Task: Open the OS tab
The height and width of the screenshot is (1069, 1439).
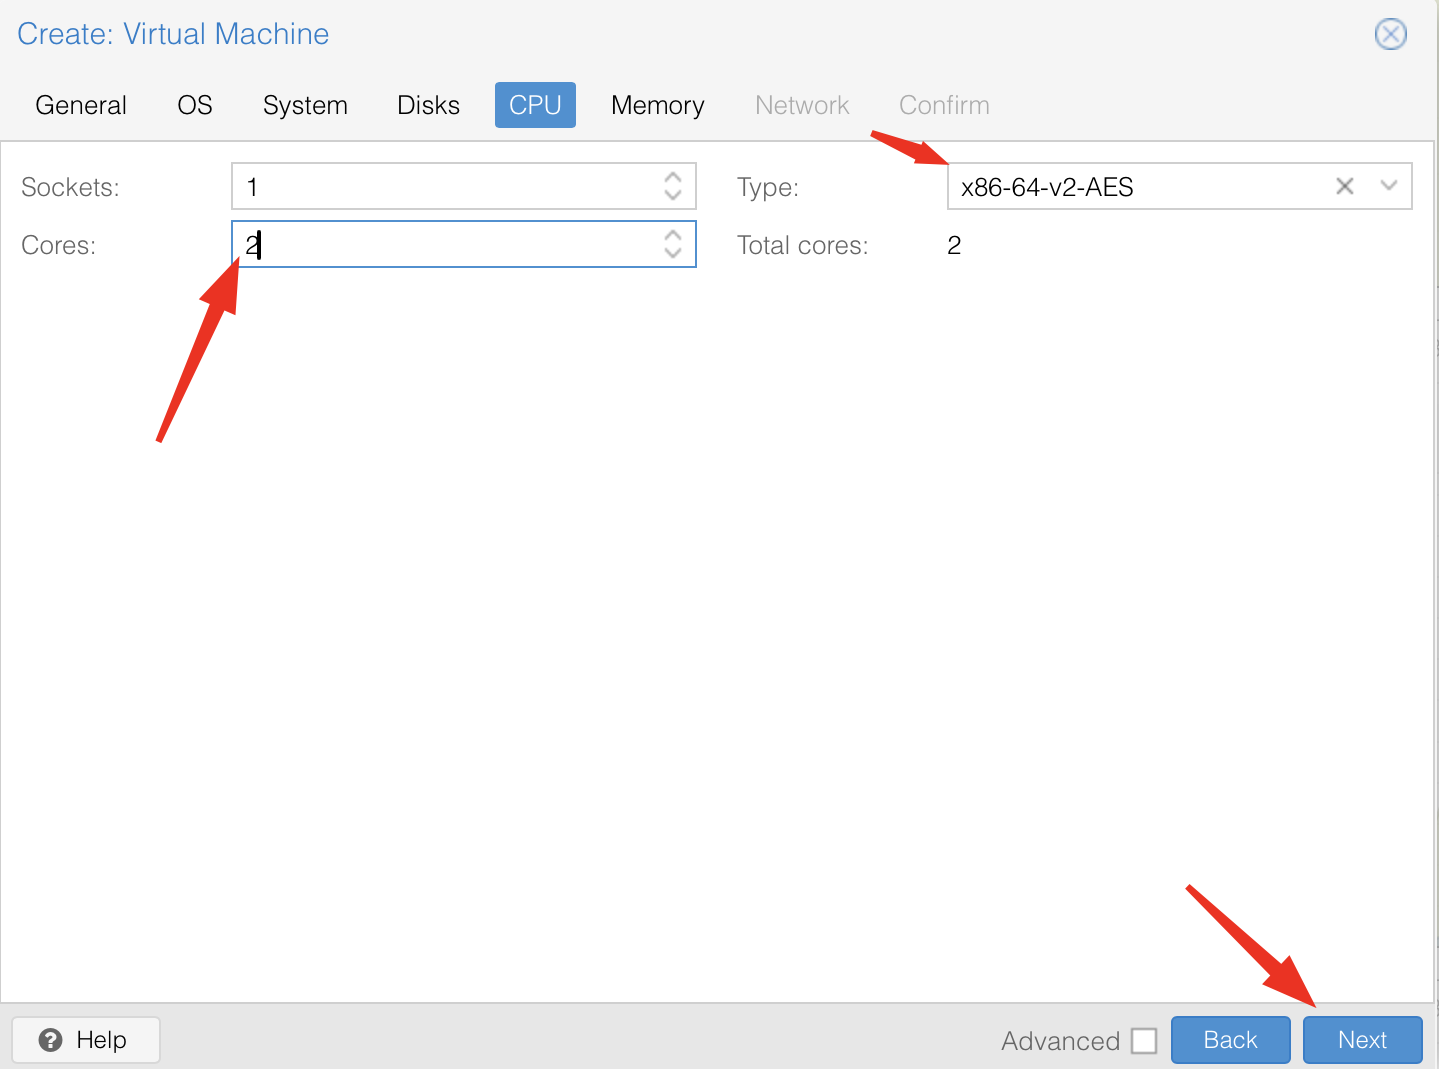Action: [x=195, y=105]
